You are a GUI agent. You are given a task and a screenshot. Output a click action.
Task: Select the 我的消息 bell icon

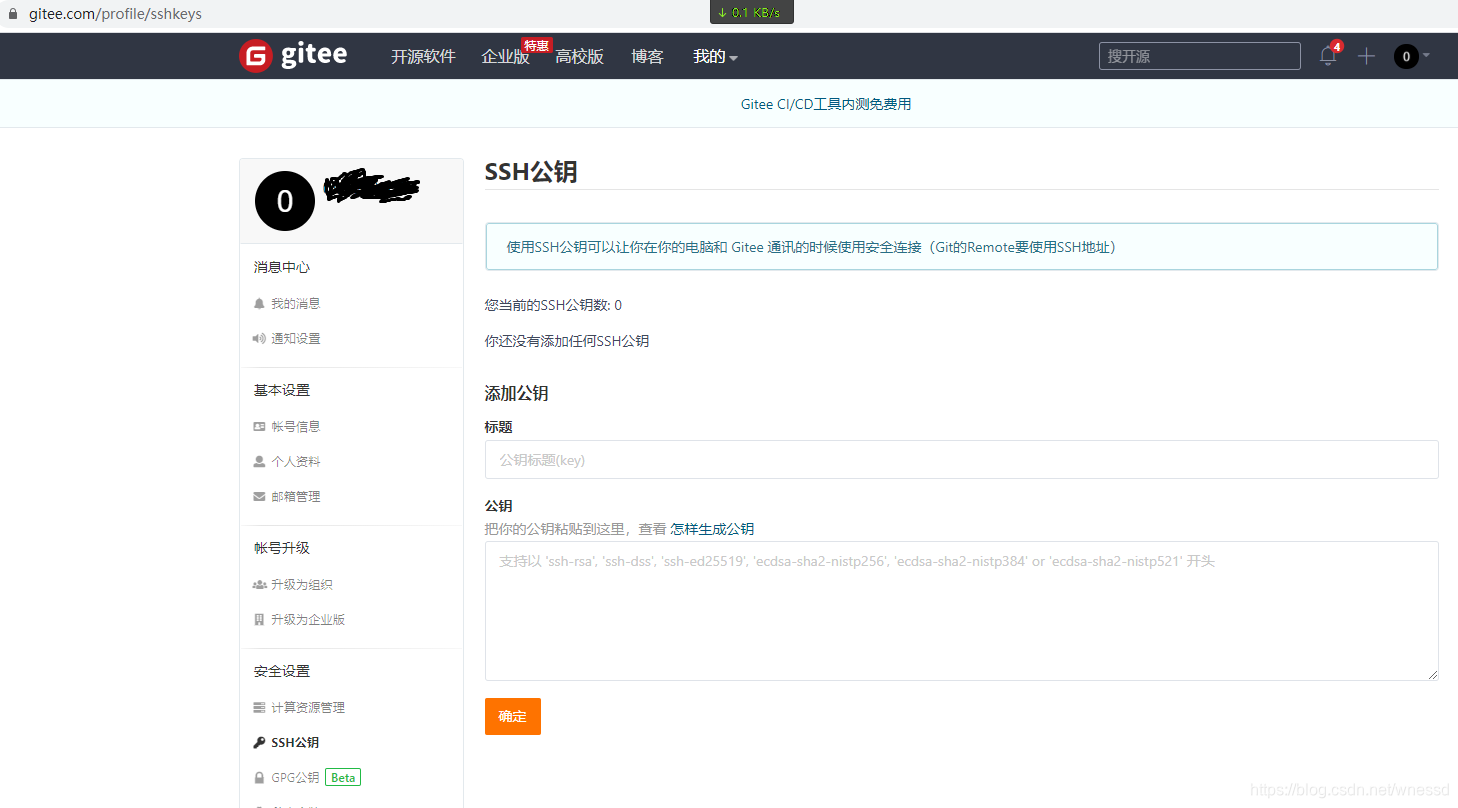click(x=259, y=303)
